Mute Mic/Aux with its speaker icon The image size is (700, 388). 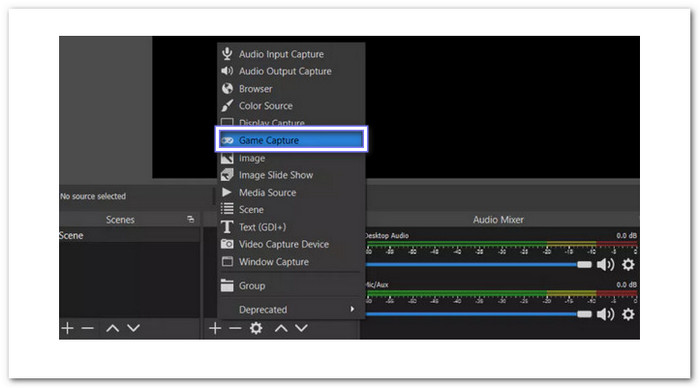click(605, 314)
